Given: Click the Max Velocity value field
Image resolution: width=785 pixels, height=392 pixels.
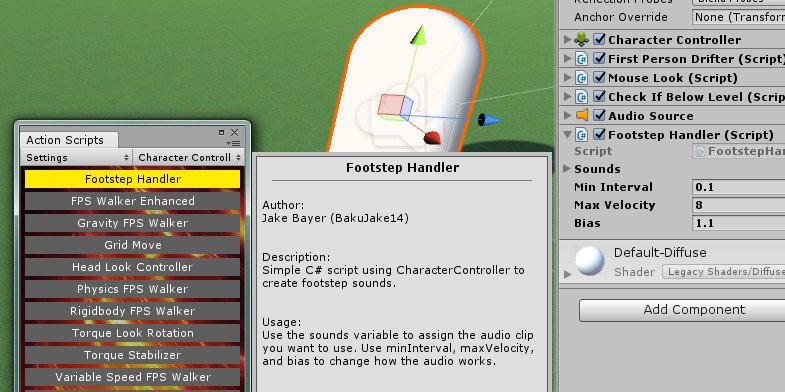Looking at the screenshot, I should 739,205.
